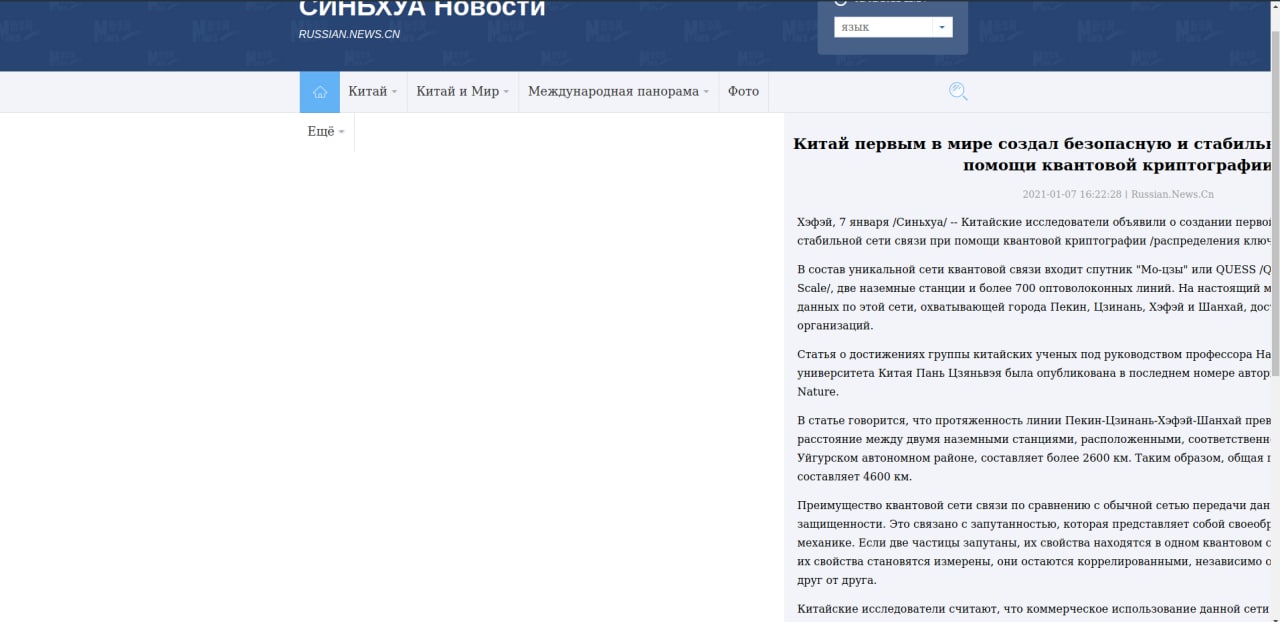Open the Фото section

[743, 92]
